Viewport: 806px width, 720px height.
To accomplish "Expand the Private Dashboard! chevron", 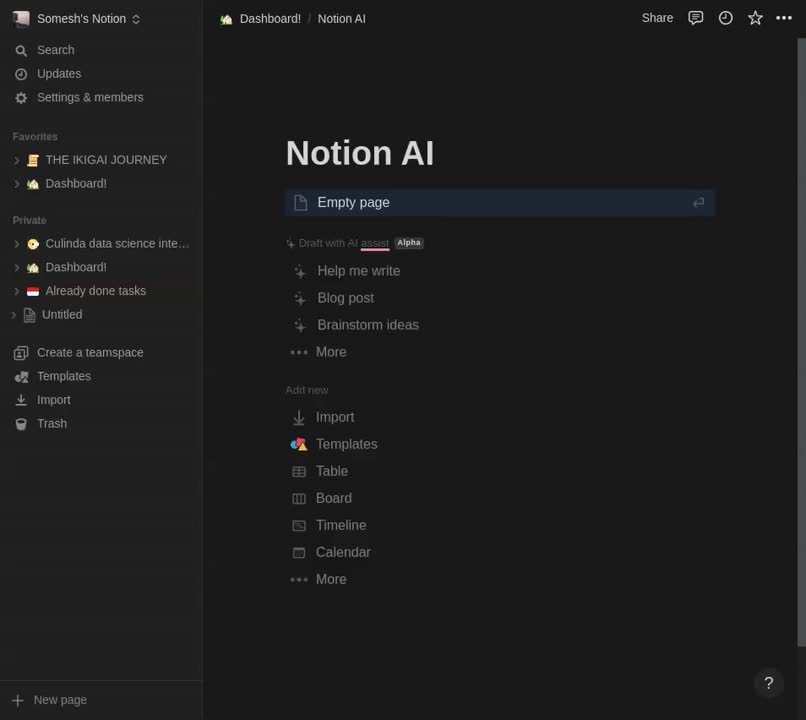I will click(x=16, y=268).
